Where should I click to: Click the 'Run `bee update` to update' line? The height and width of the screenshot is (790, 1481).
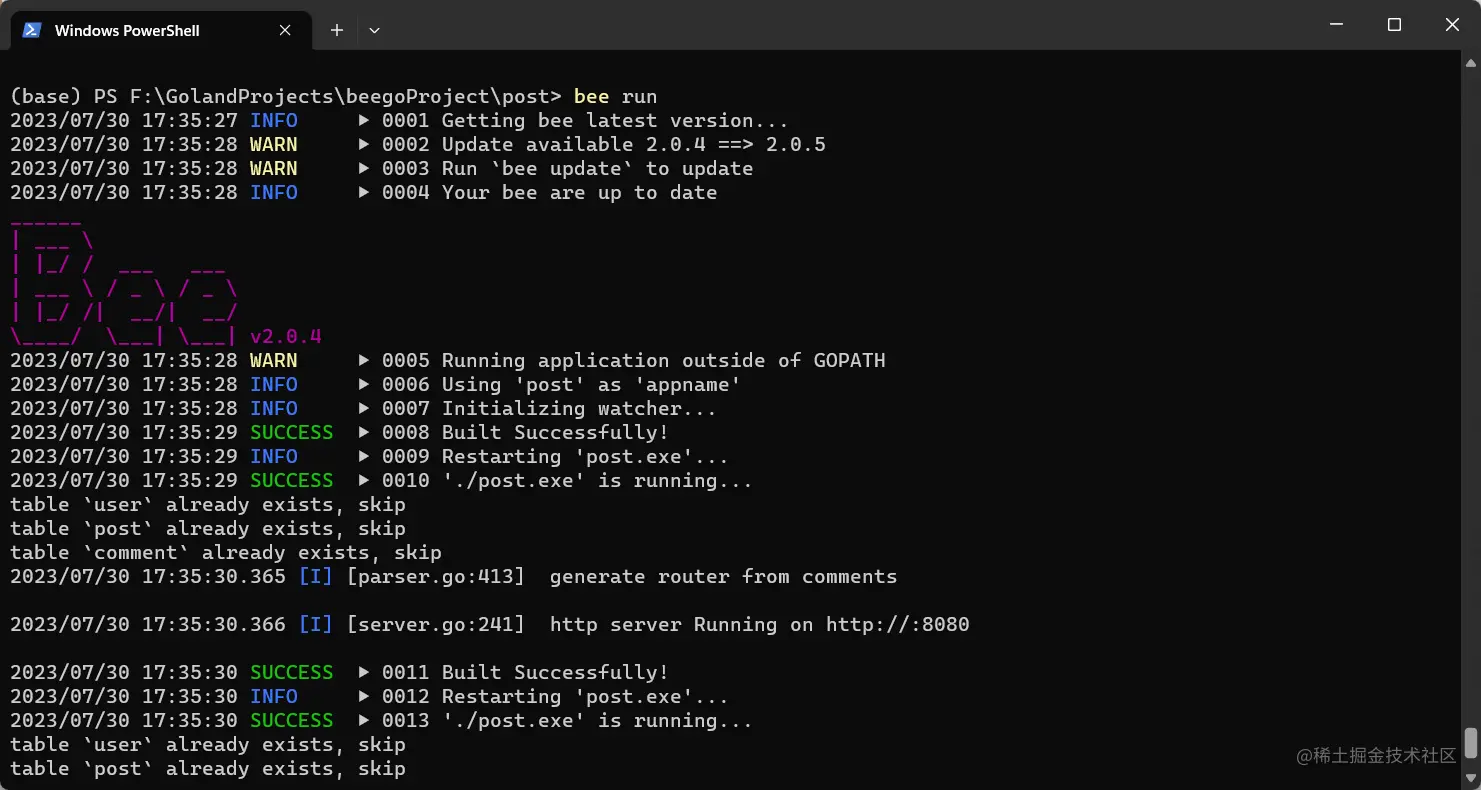tap(597, 169)
